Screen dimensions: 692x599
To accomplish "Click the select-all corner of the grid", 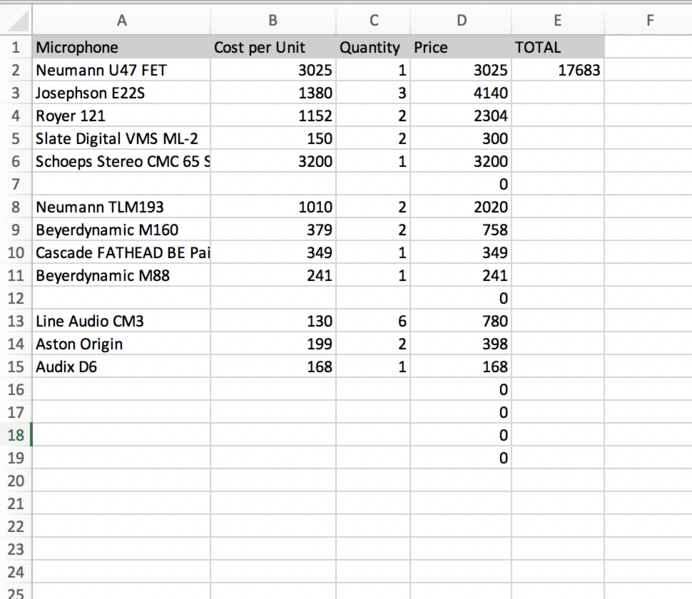I will tap(16, 20).
